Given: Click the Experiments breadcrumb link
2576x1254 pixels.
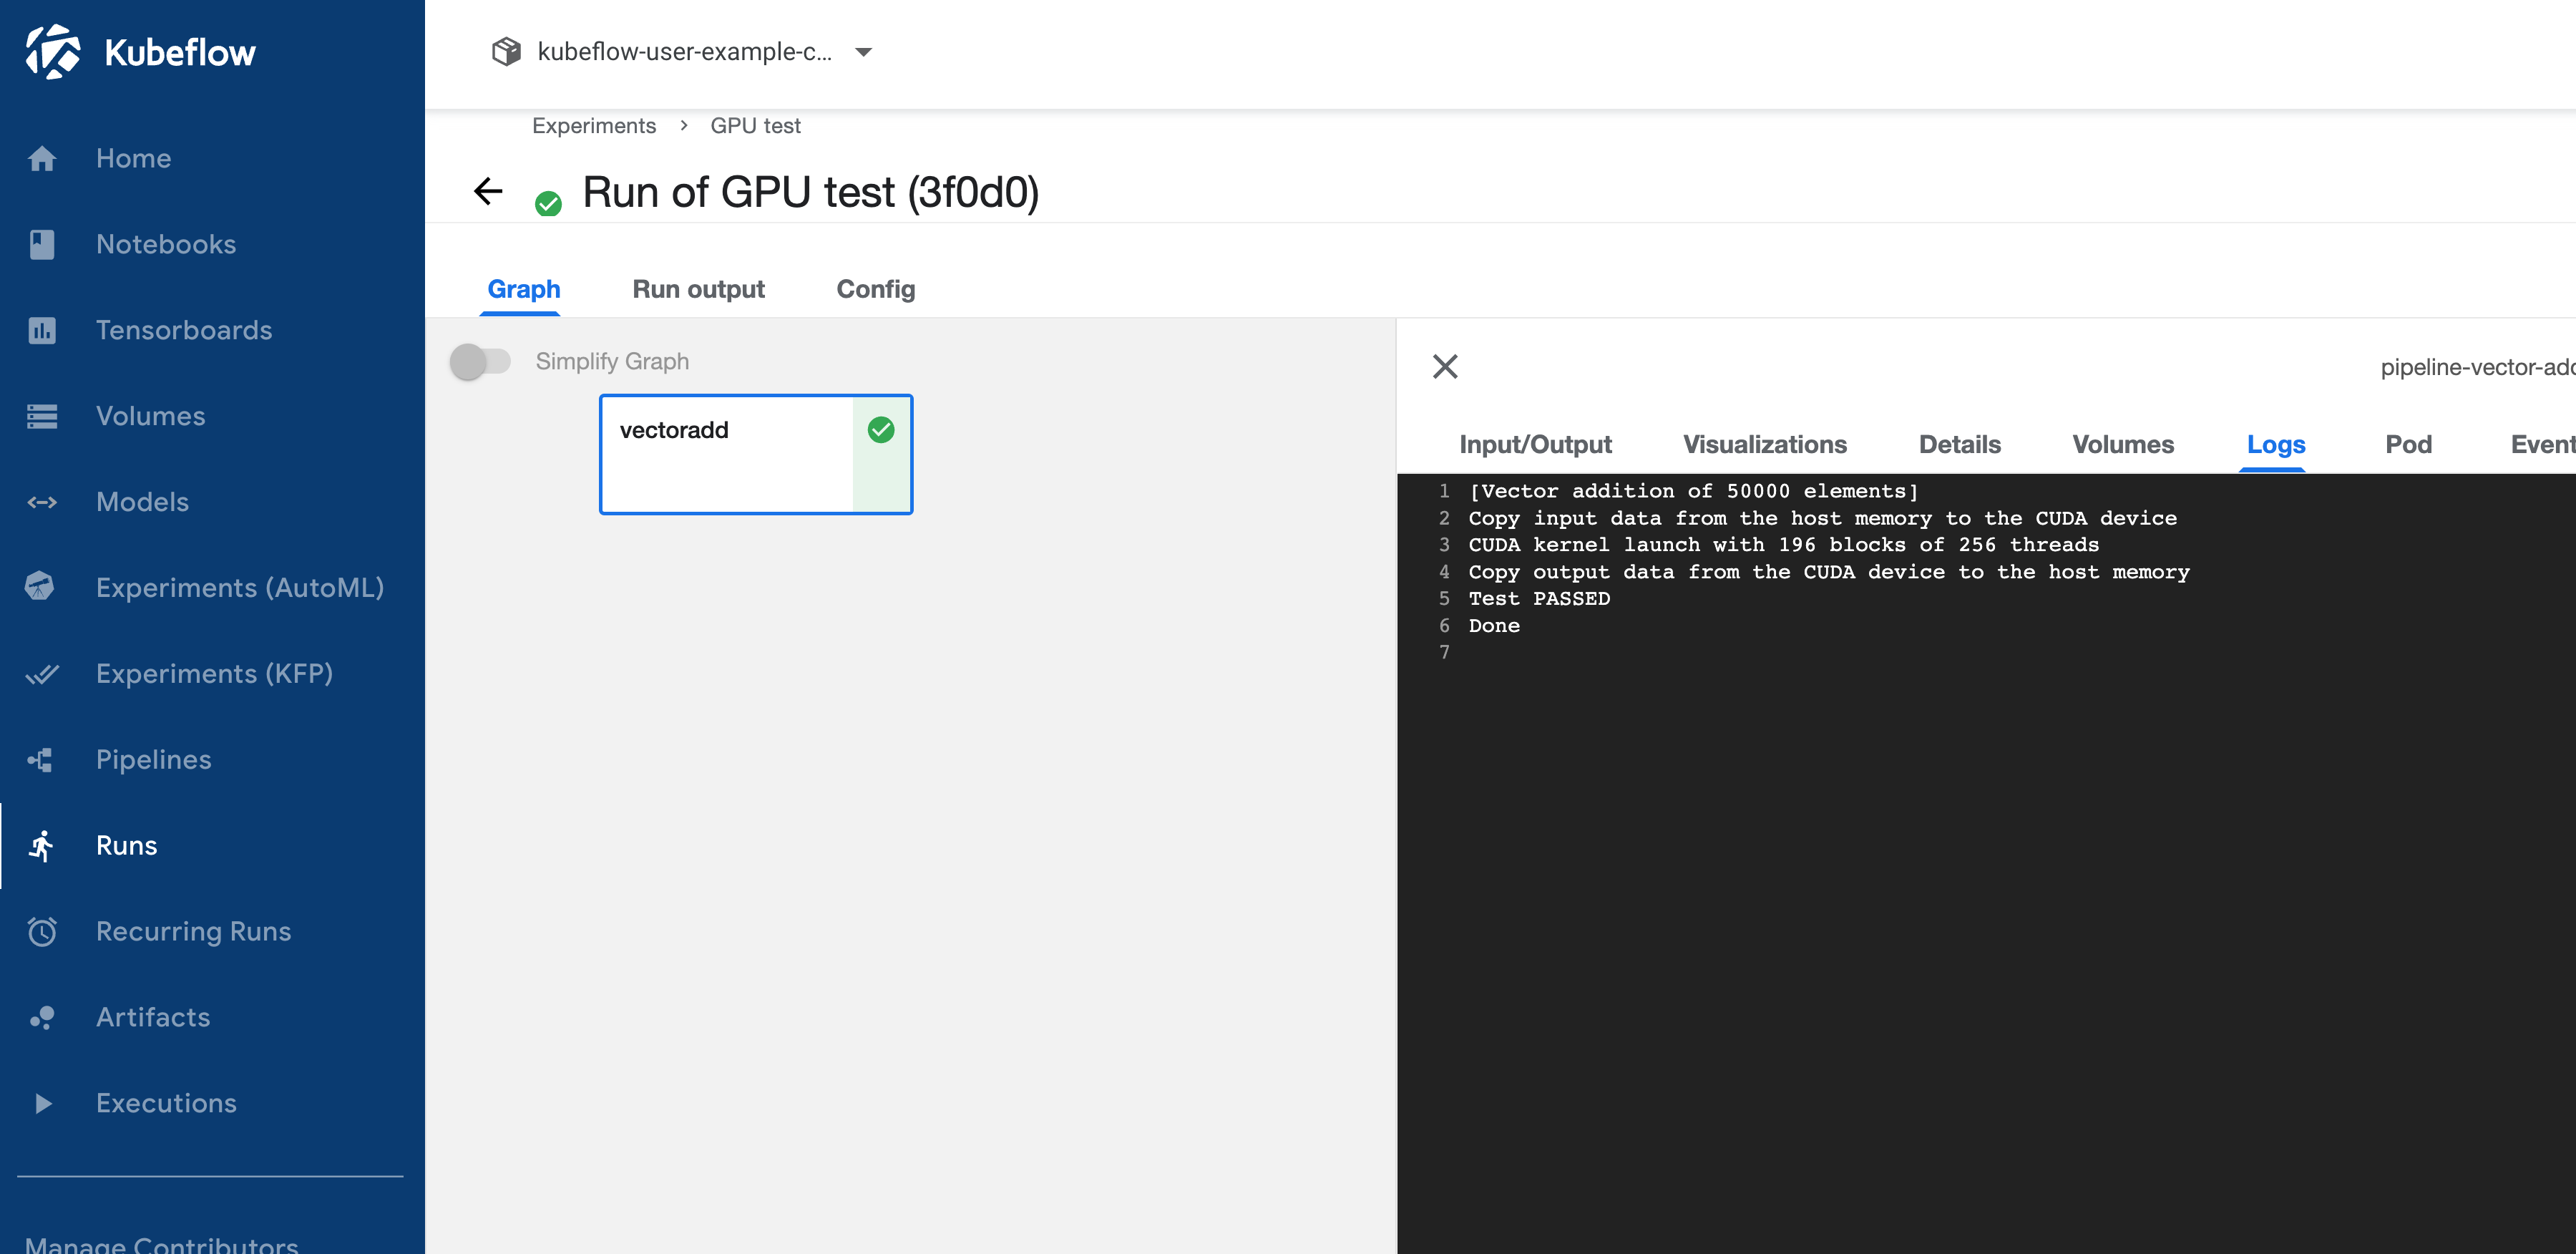Looking at the screenshot, I should (594, 125).
